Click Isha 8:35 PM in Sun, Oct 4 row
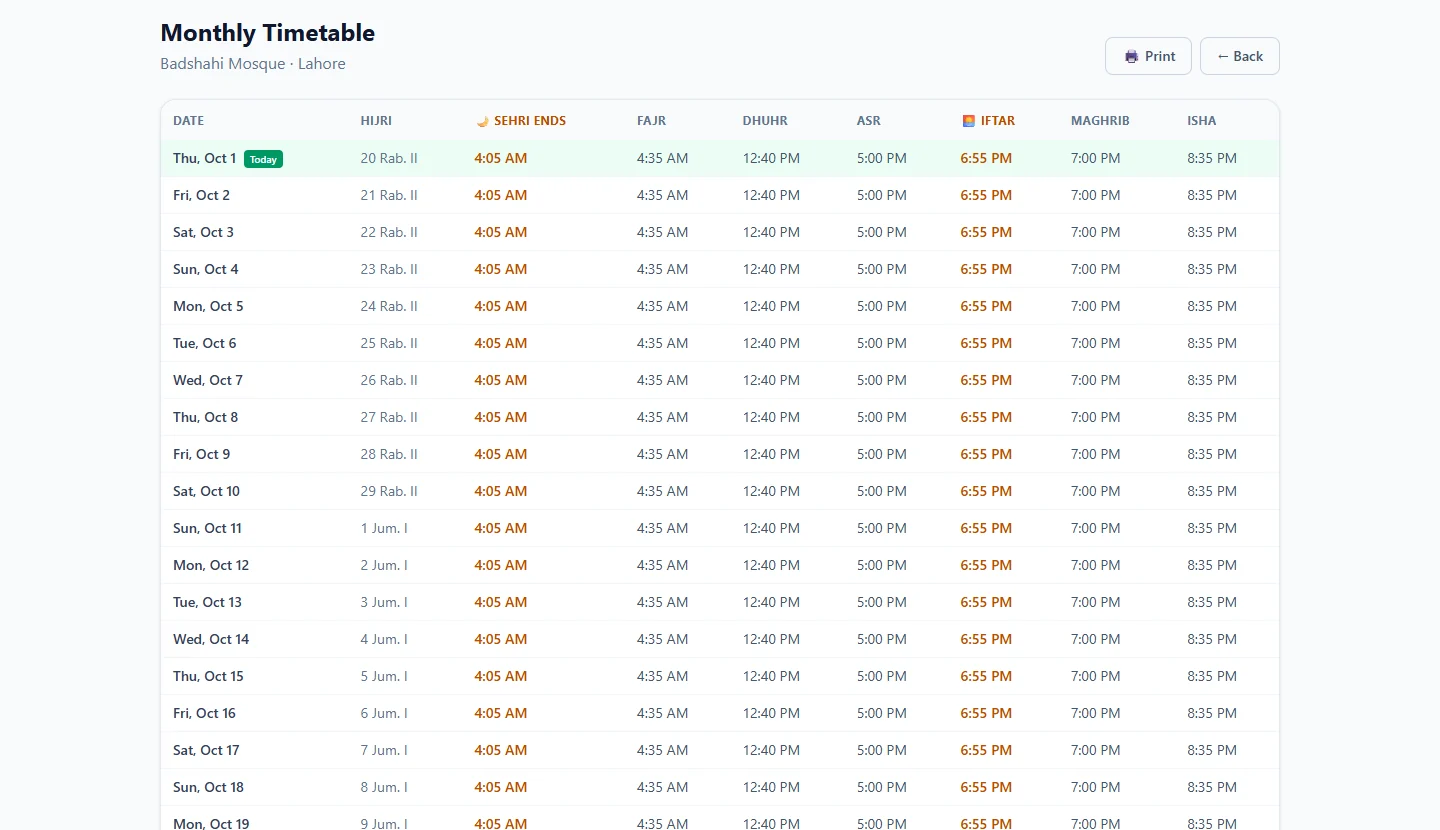Viewport: 1440px width, 830px height. point(1212,269)
